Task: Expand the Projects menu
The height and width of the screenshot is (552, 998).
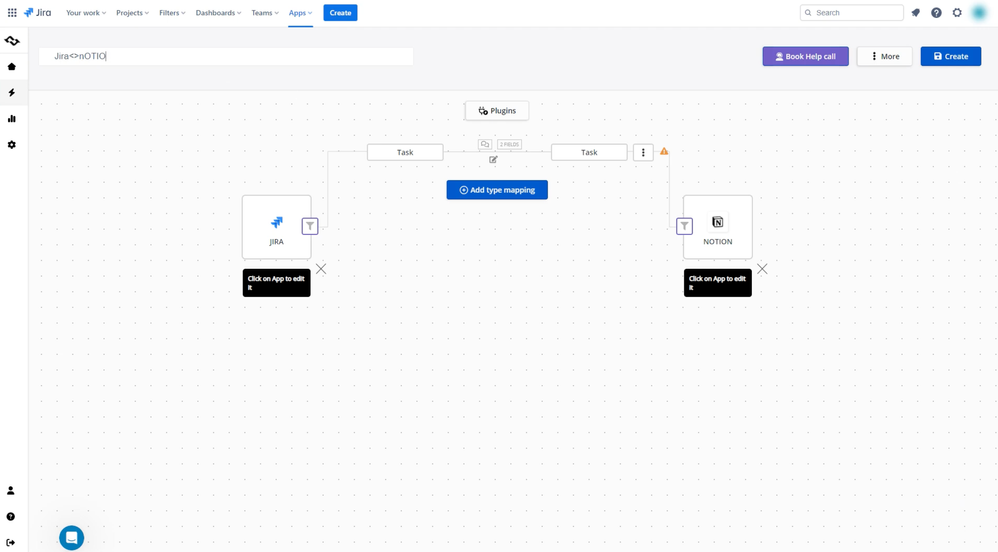Action: 132,13
